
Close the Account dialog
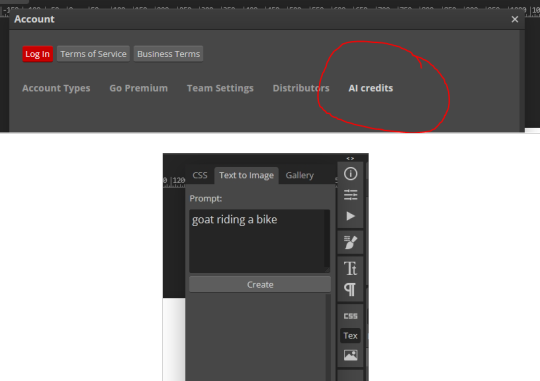(515, 19)
